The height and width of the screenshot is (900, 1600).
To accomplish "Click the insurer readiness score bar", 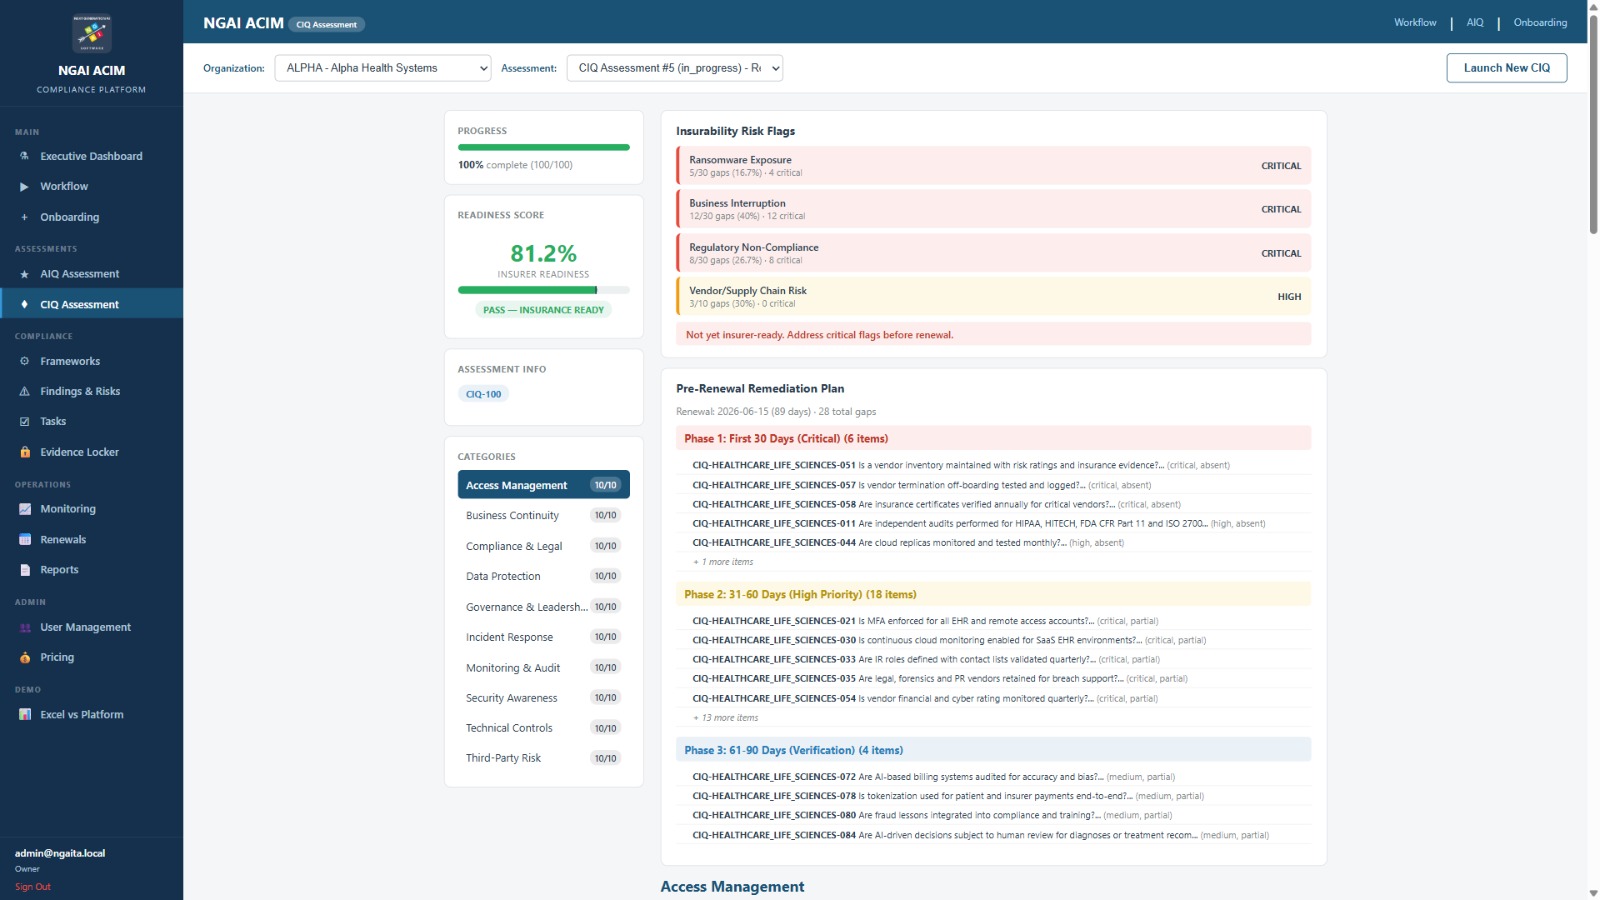I will click(x=543, y=290).
